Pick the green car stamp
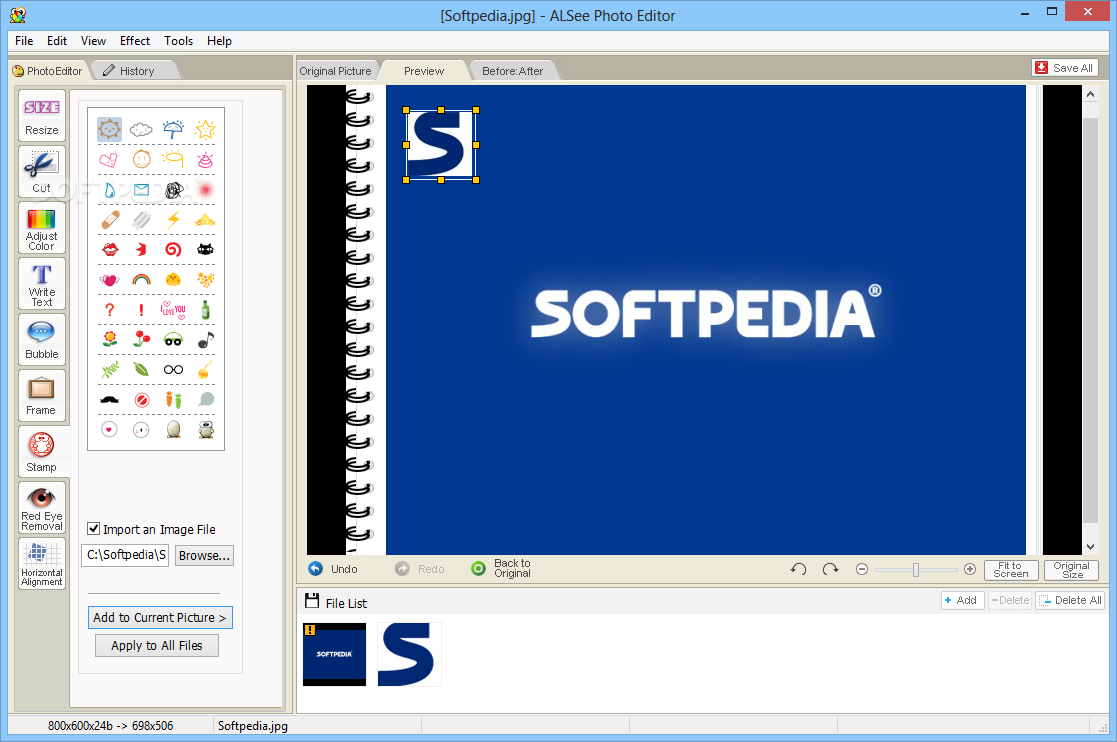The image size is (1117, 742). pyautogui.click(x=173, y=340)
